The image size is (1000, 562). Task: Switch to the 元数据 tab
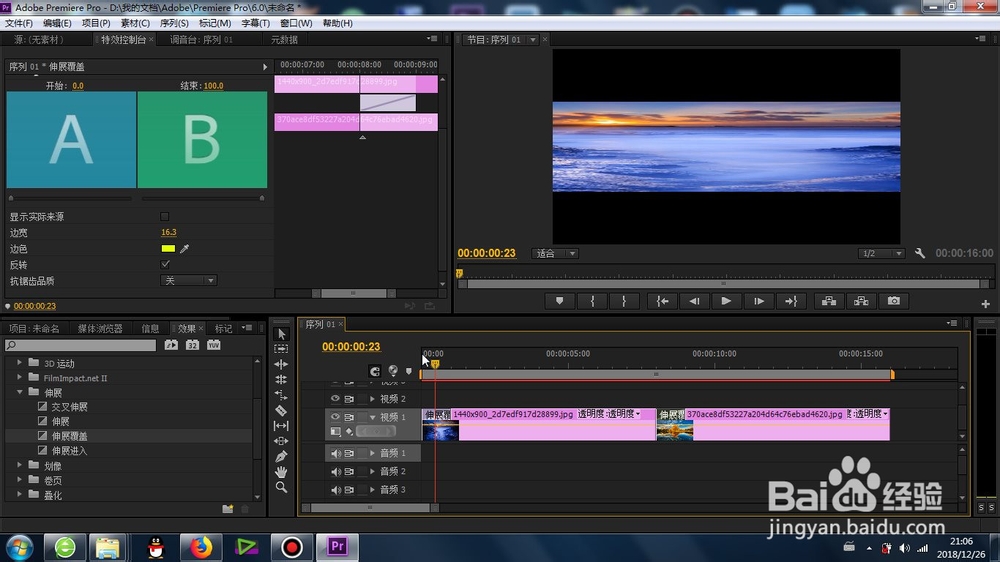284,40
